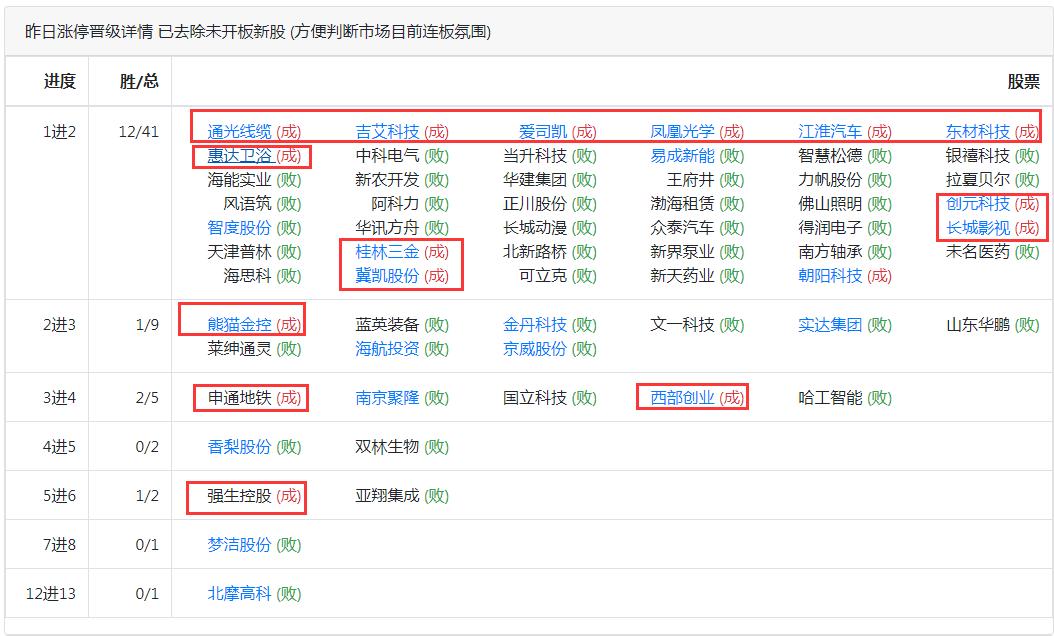Viewport: 1054px width, 636px height.
Task: Open the 易成新能 link
Action: click(682, 156)
